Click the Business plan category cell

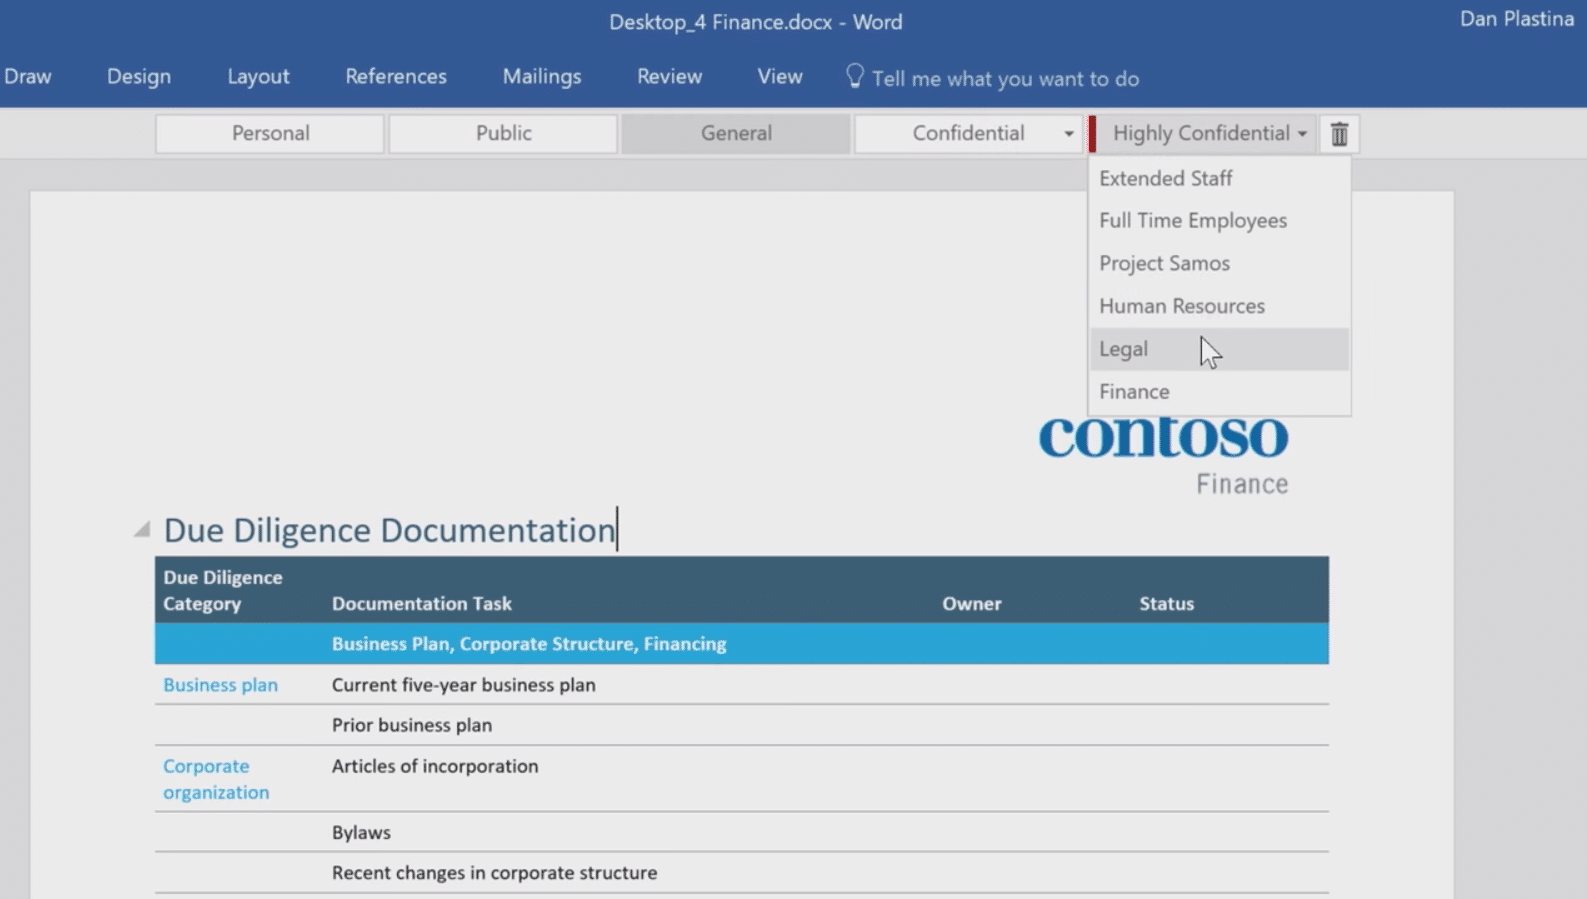220,685
